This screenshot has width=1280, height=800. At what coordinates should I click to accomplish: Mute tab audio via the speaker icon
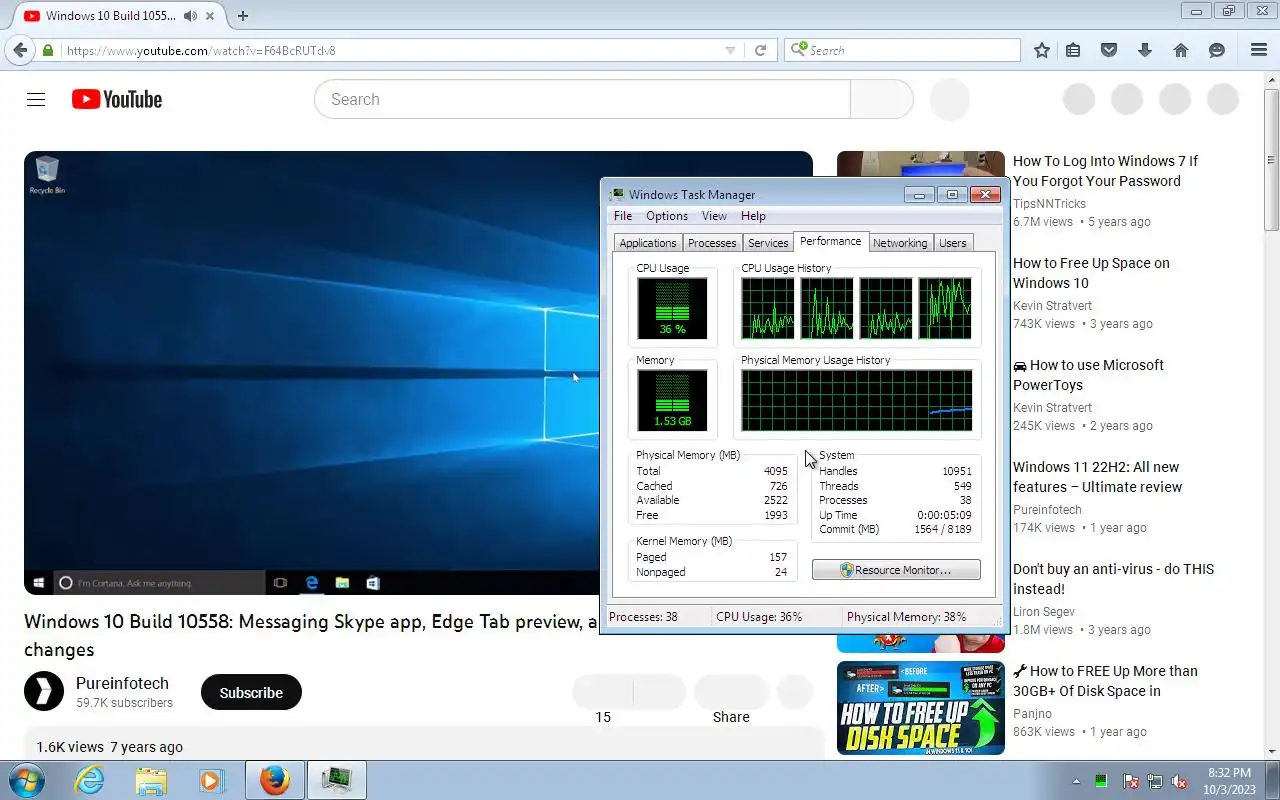[x=190, y=16]
